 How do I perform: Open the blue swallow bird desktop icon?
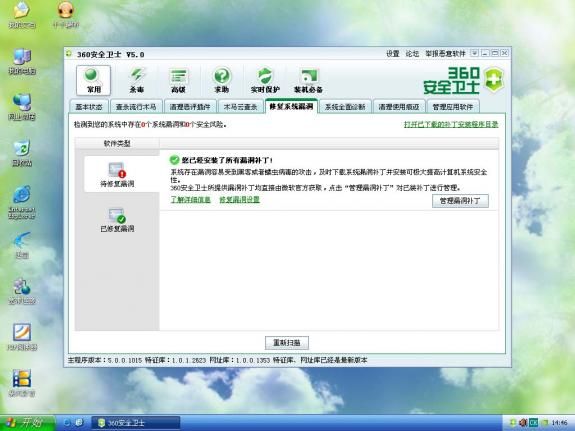pyautogui.click(x=22, y=245)
